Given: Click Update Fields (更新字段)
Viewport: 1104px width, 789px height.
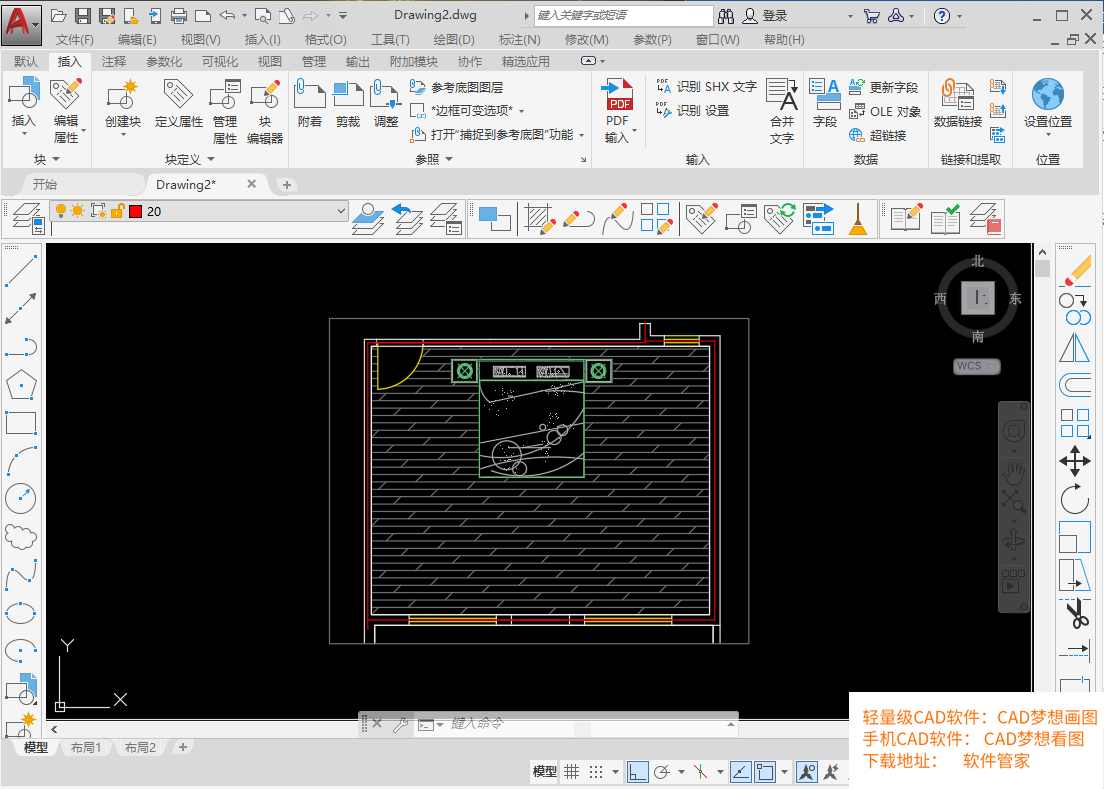Looking at the screenshot, I should tap(884, 87).
